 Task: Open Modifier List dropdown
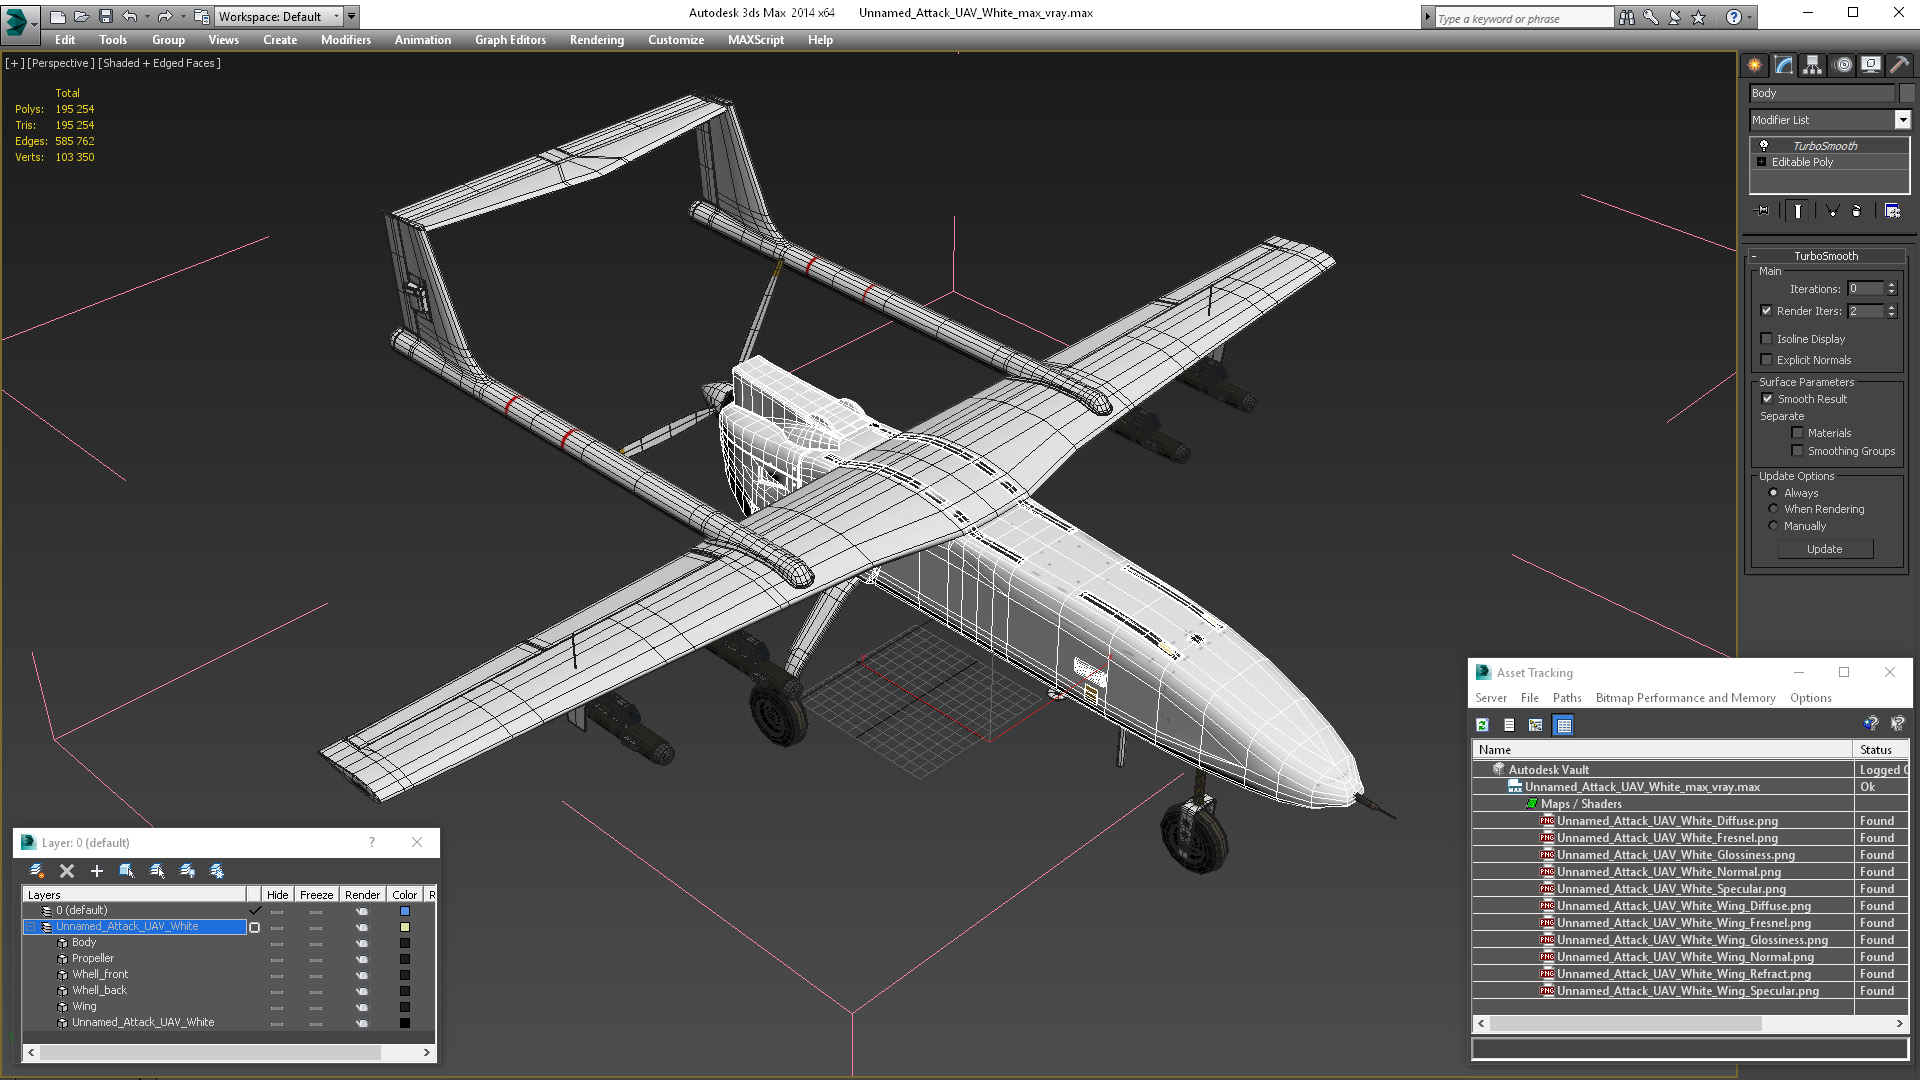pyautogui.click(x=1902, y=120)
